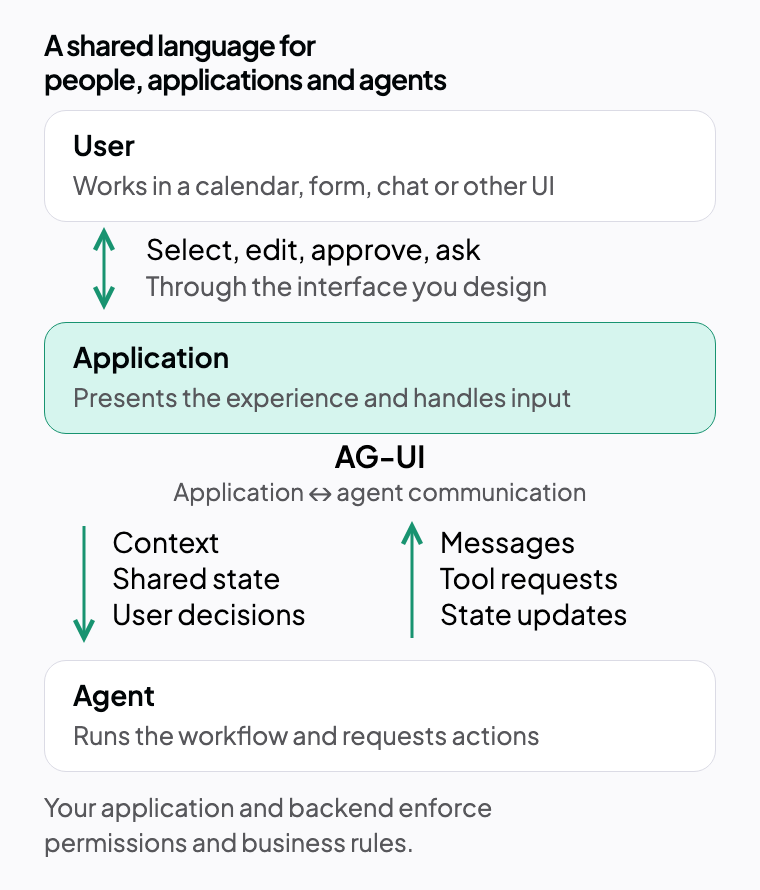This screenshot has height=890, width=760.
Task: Select the User card
Action: click(380, 166)
